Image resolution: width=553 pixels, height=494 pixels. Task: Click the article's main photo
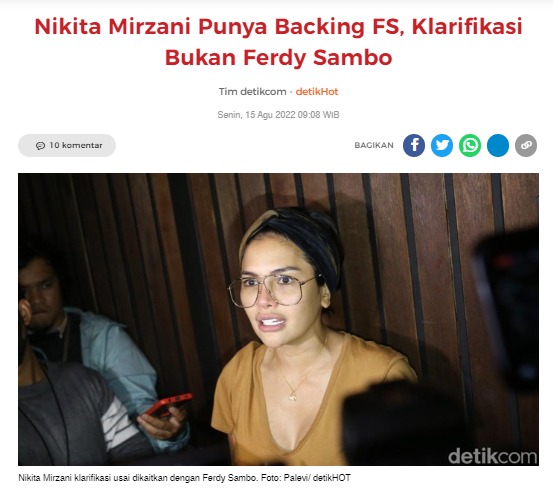coord(278,319)
